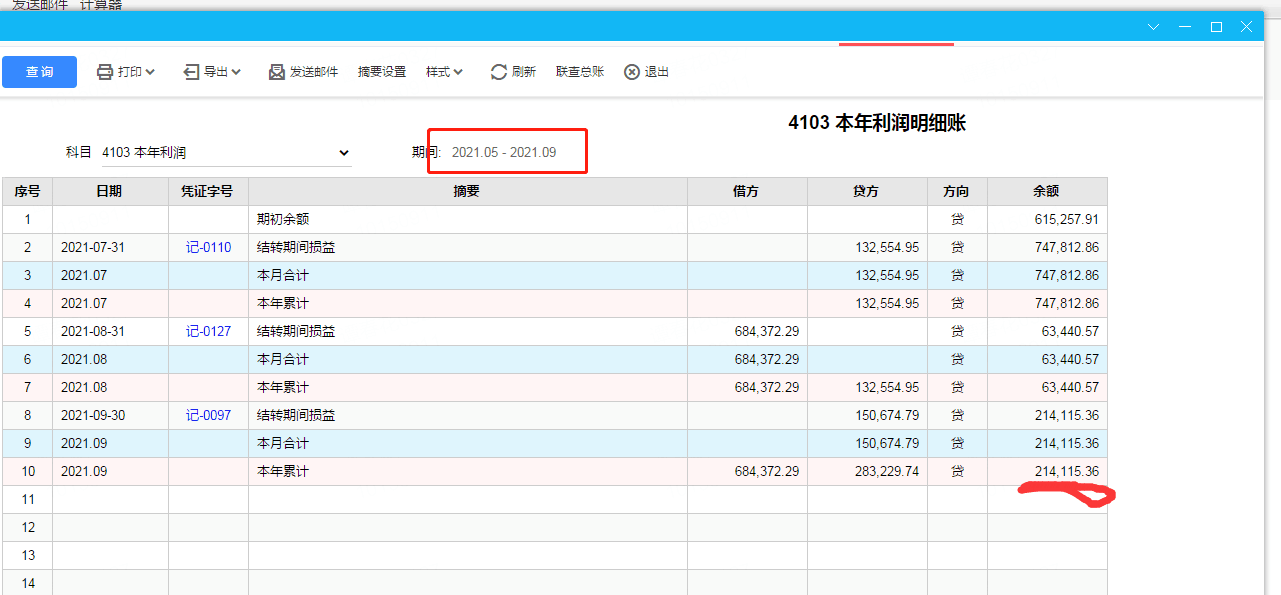Open voucher link 记-0110
The width and height of the screenshot is (1281, 595).
pyautogui.click(x=208, y=247)
